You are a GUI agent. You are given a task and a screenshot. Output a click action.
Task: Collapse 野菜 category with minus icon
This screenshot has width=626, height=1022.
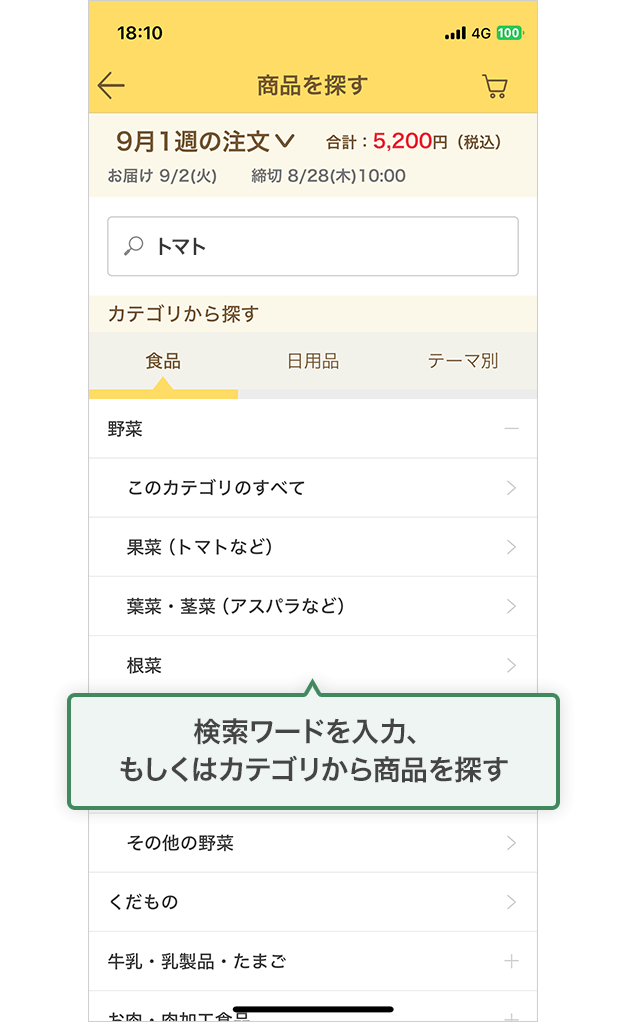point(511,429)
